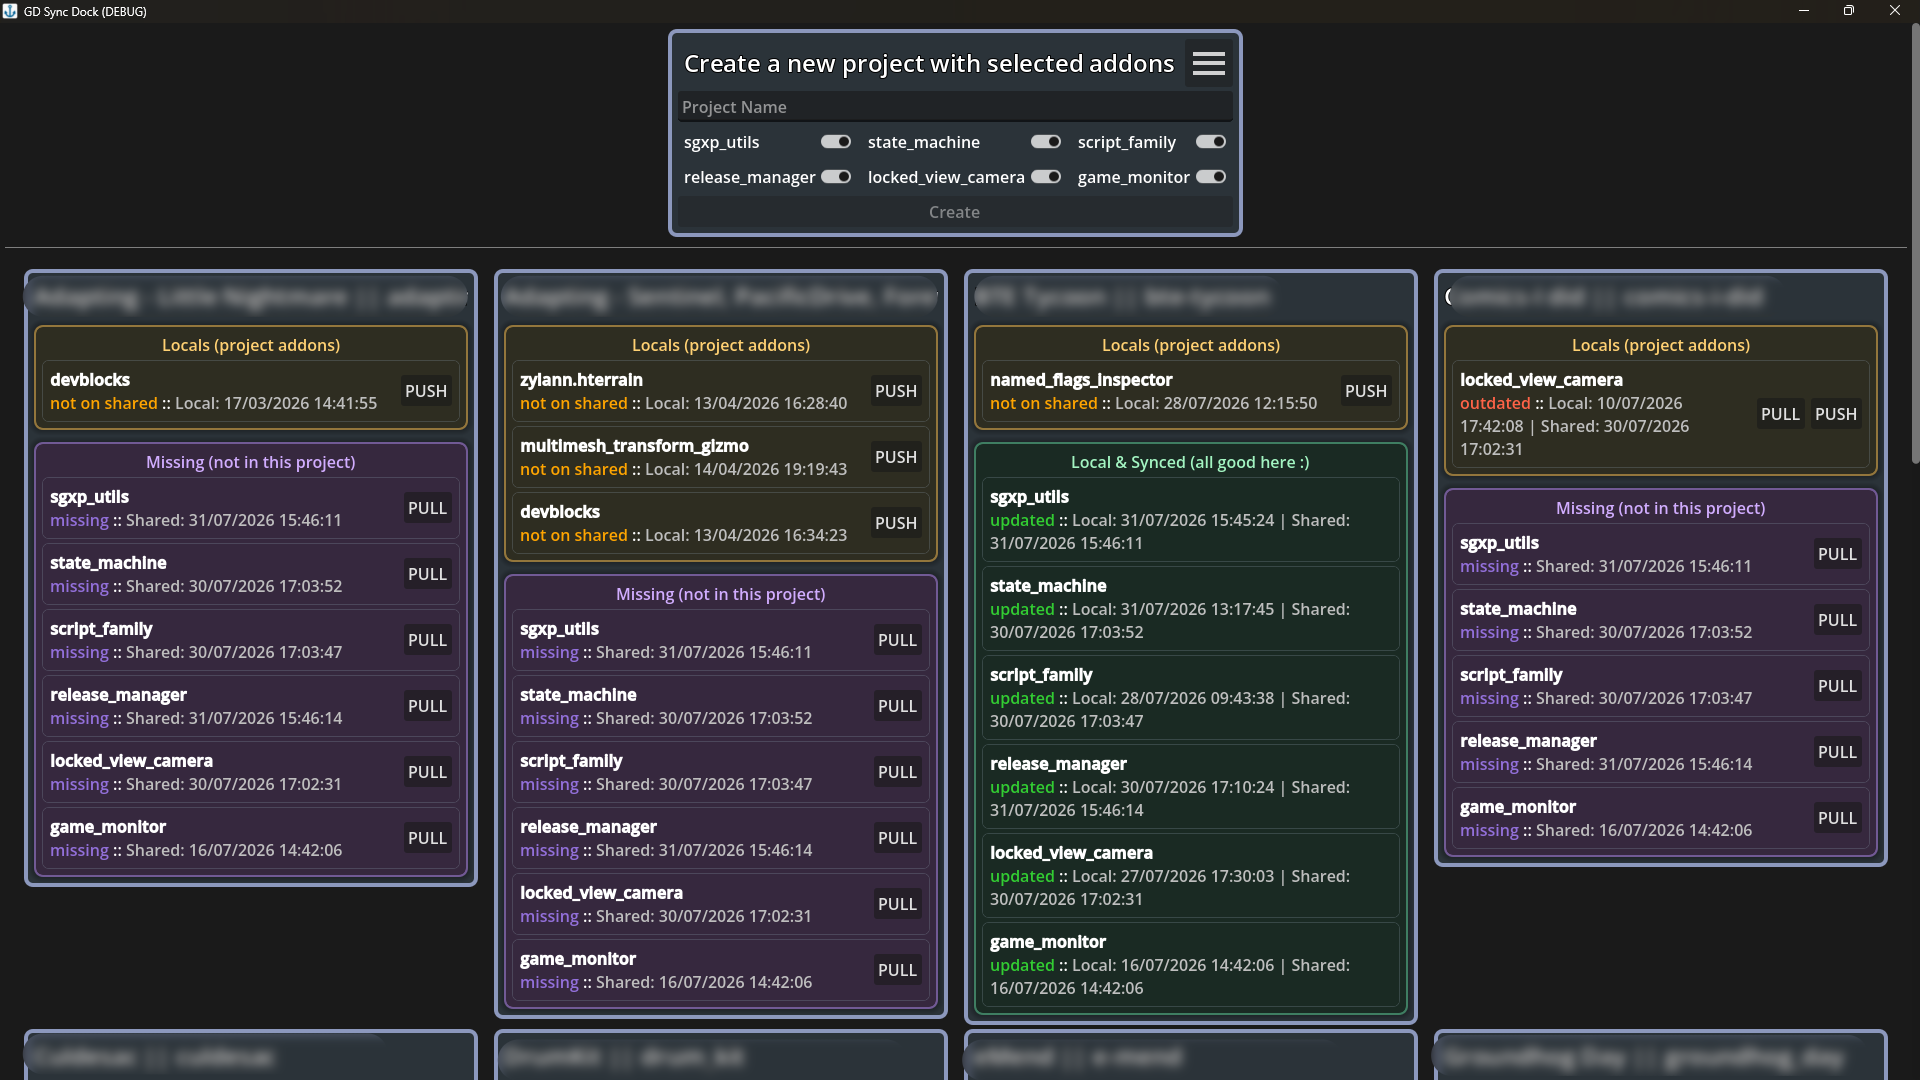Viewport: 1920px width, 1080px height.
Task: Toggle the sgxp_utils addon switch
Action: coord(836,142)
